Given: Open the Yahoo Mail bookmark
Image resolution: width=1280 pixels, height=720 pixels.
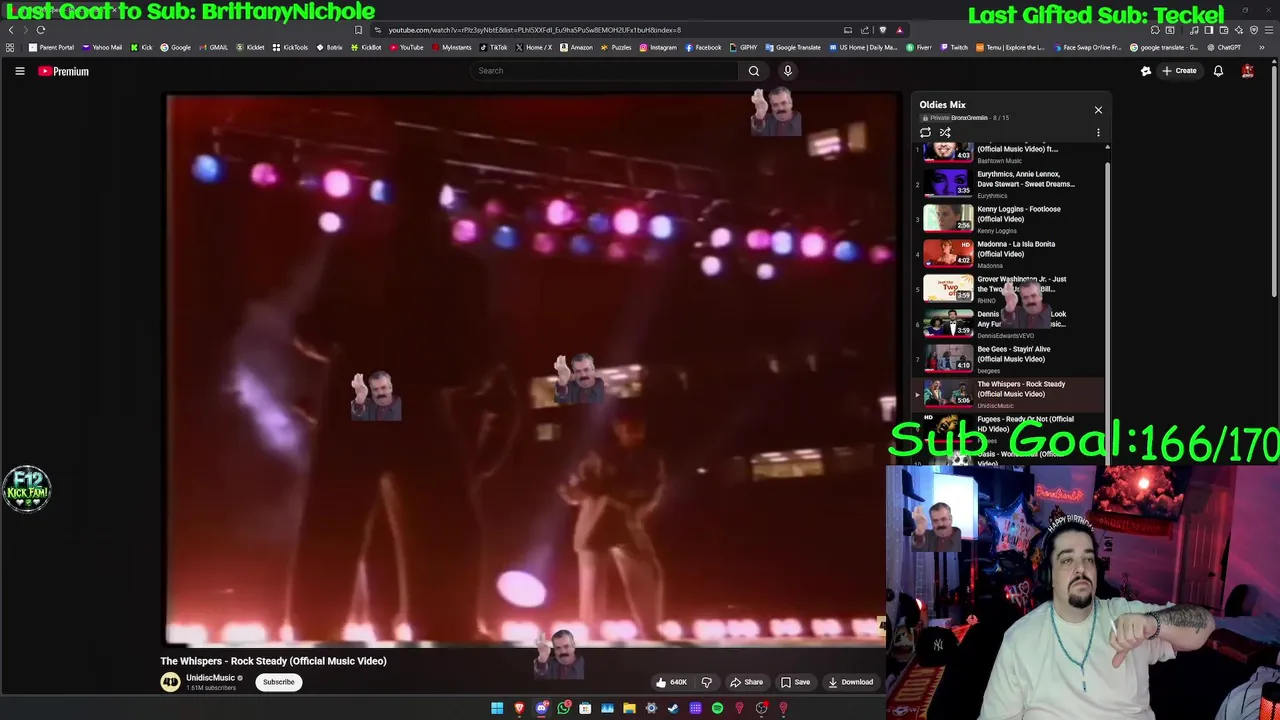Looking at the screenshot, I should click(102, 47).
